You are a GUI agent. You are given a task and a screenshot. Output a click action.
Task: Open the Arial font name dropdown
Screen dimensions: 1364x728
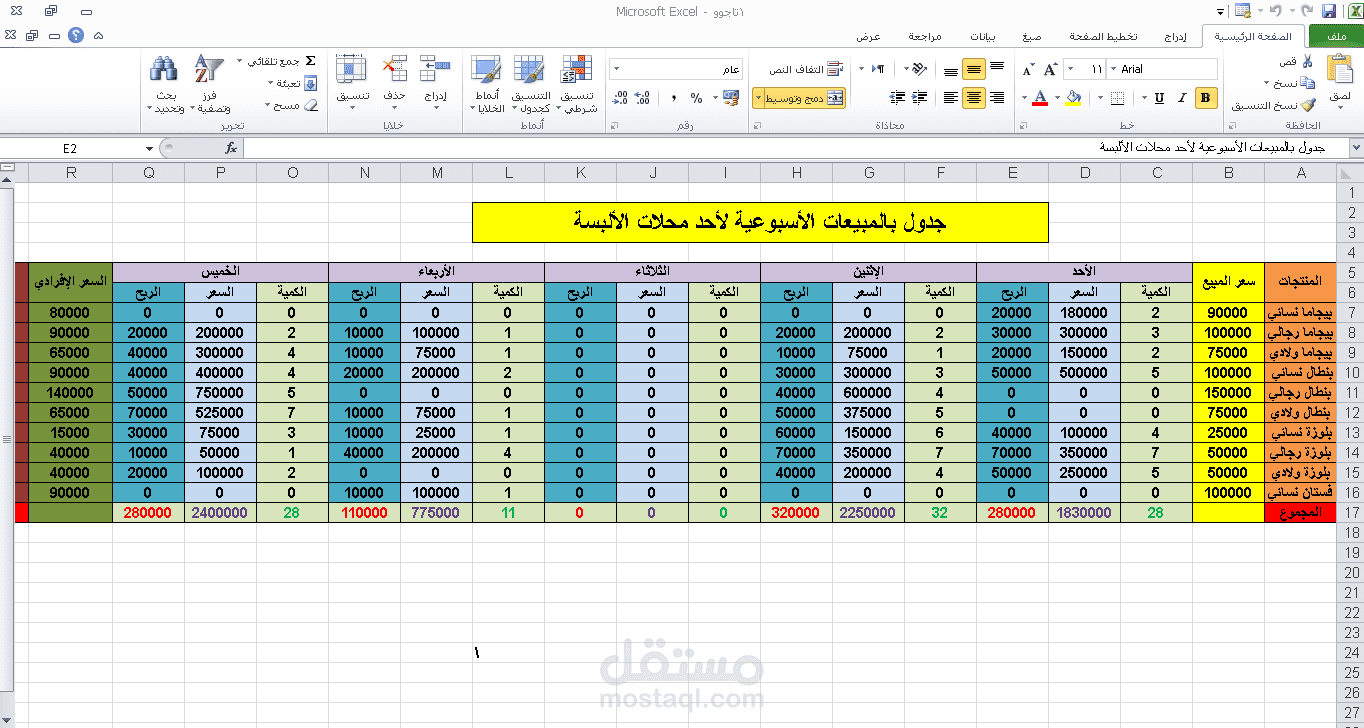1112,69
